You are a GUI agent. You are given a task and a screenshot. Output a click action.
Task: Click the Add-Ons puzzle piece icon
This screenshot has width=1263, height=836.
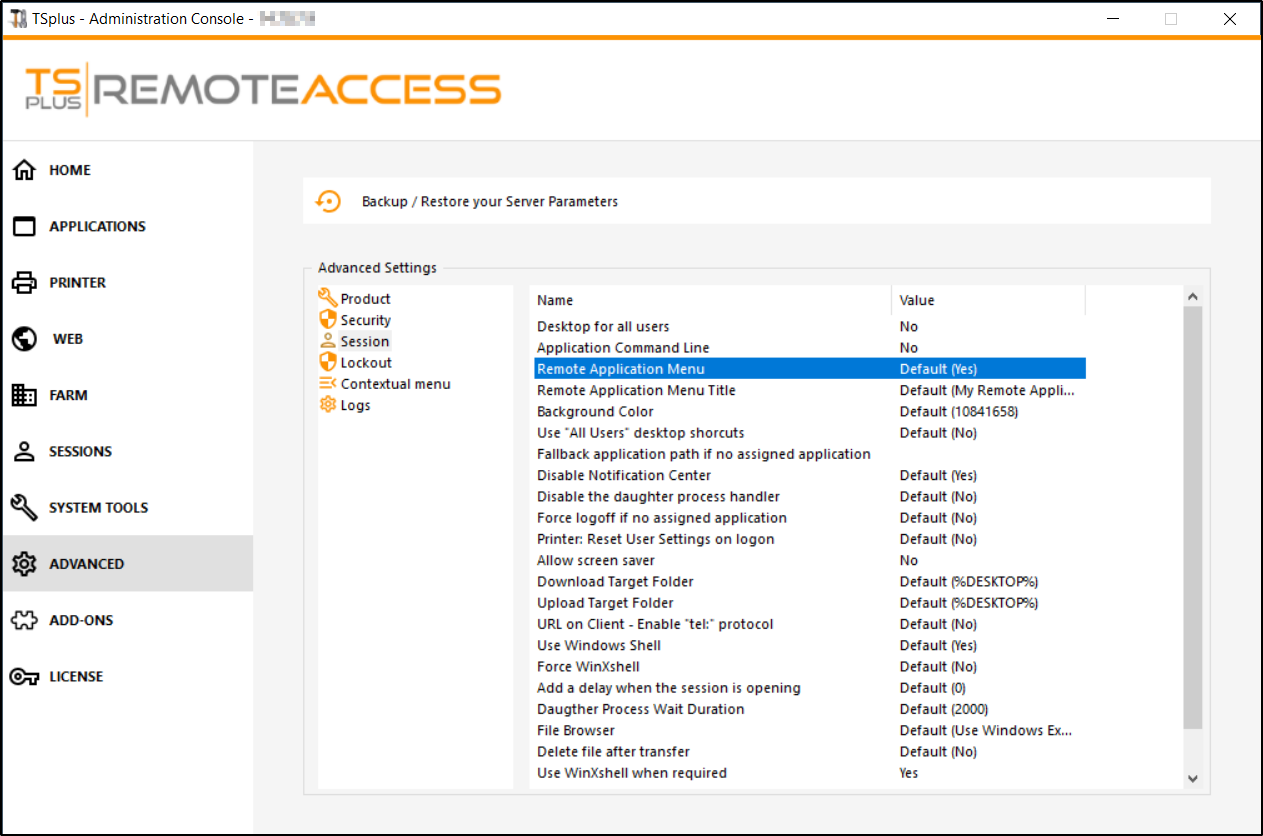[x=24, y=620]
